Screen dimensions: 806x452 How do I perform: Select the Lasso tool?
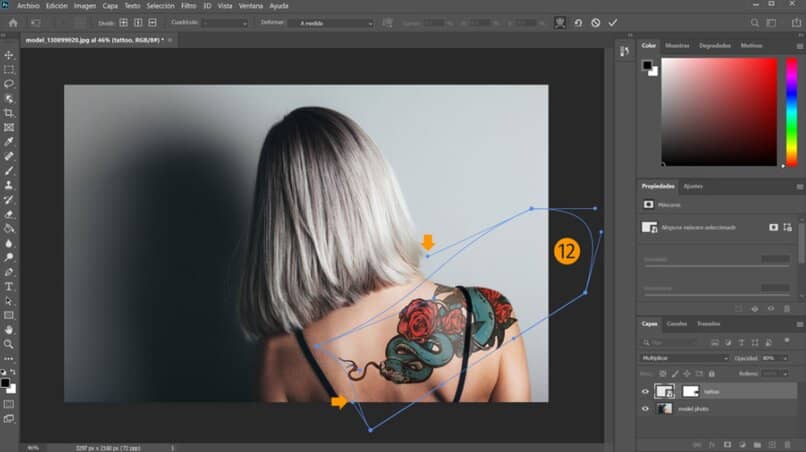click(9, 84)
